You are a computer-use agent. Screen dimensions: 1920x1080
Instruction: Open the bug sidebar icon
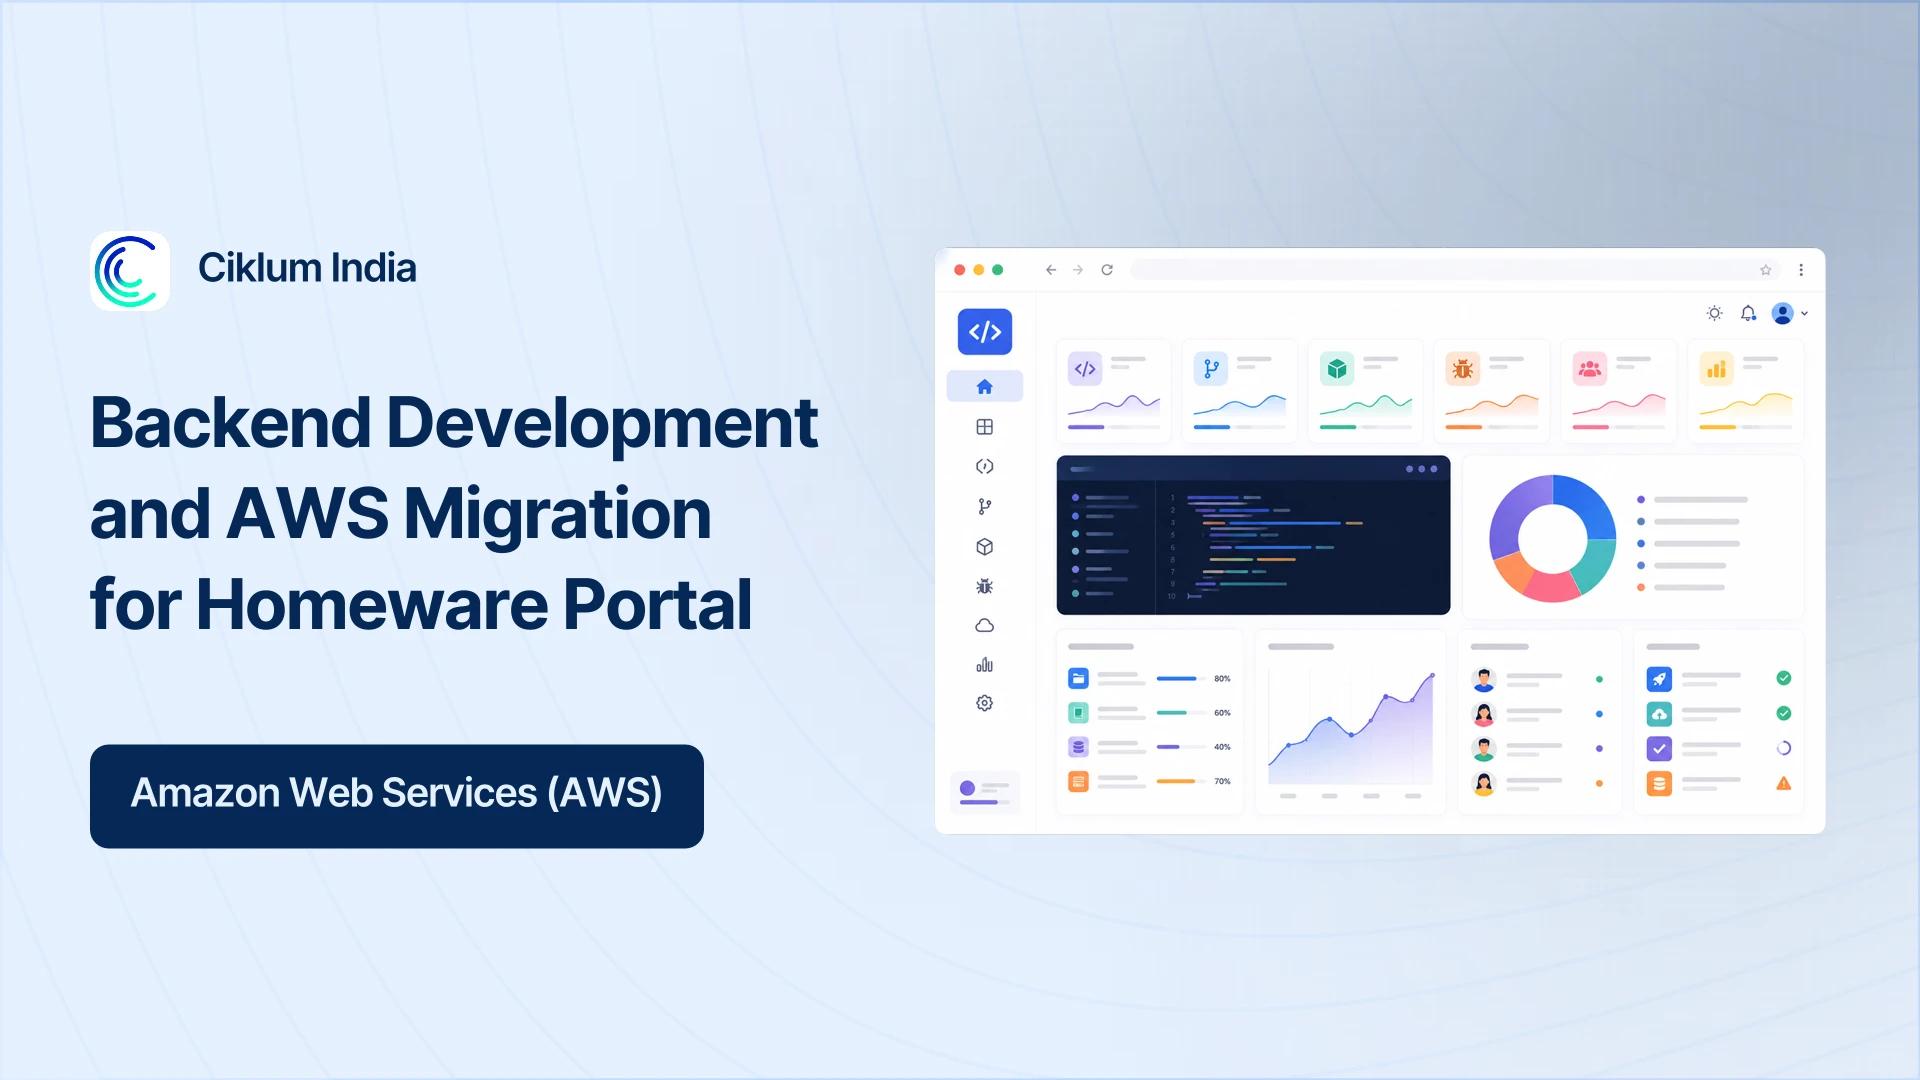point(985,586)
